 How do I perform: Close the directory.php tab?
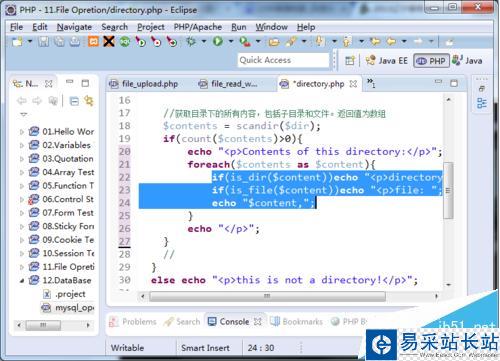point(353,83)
